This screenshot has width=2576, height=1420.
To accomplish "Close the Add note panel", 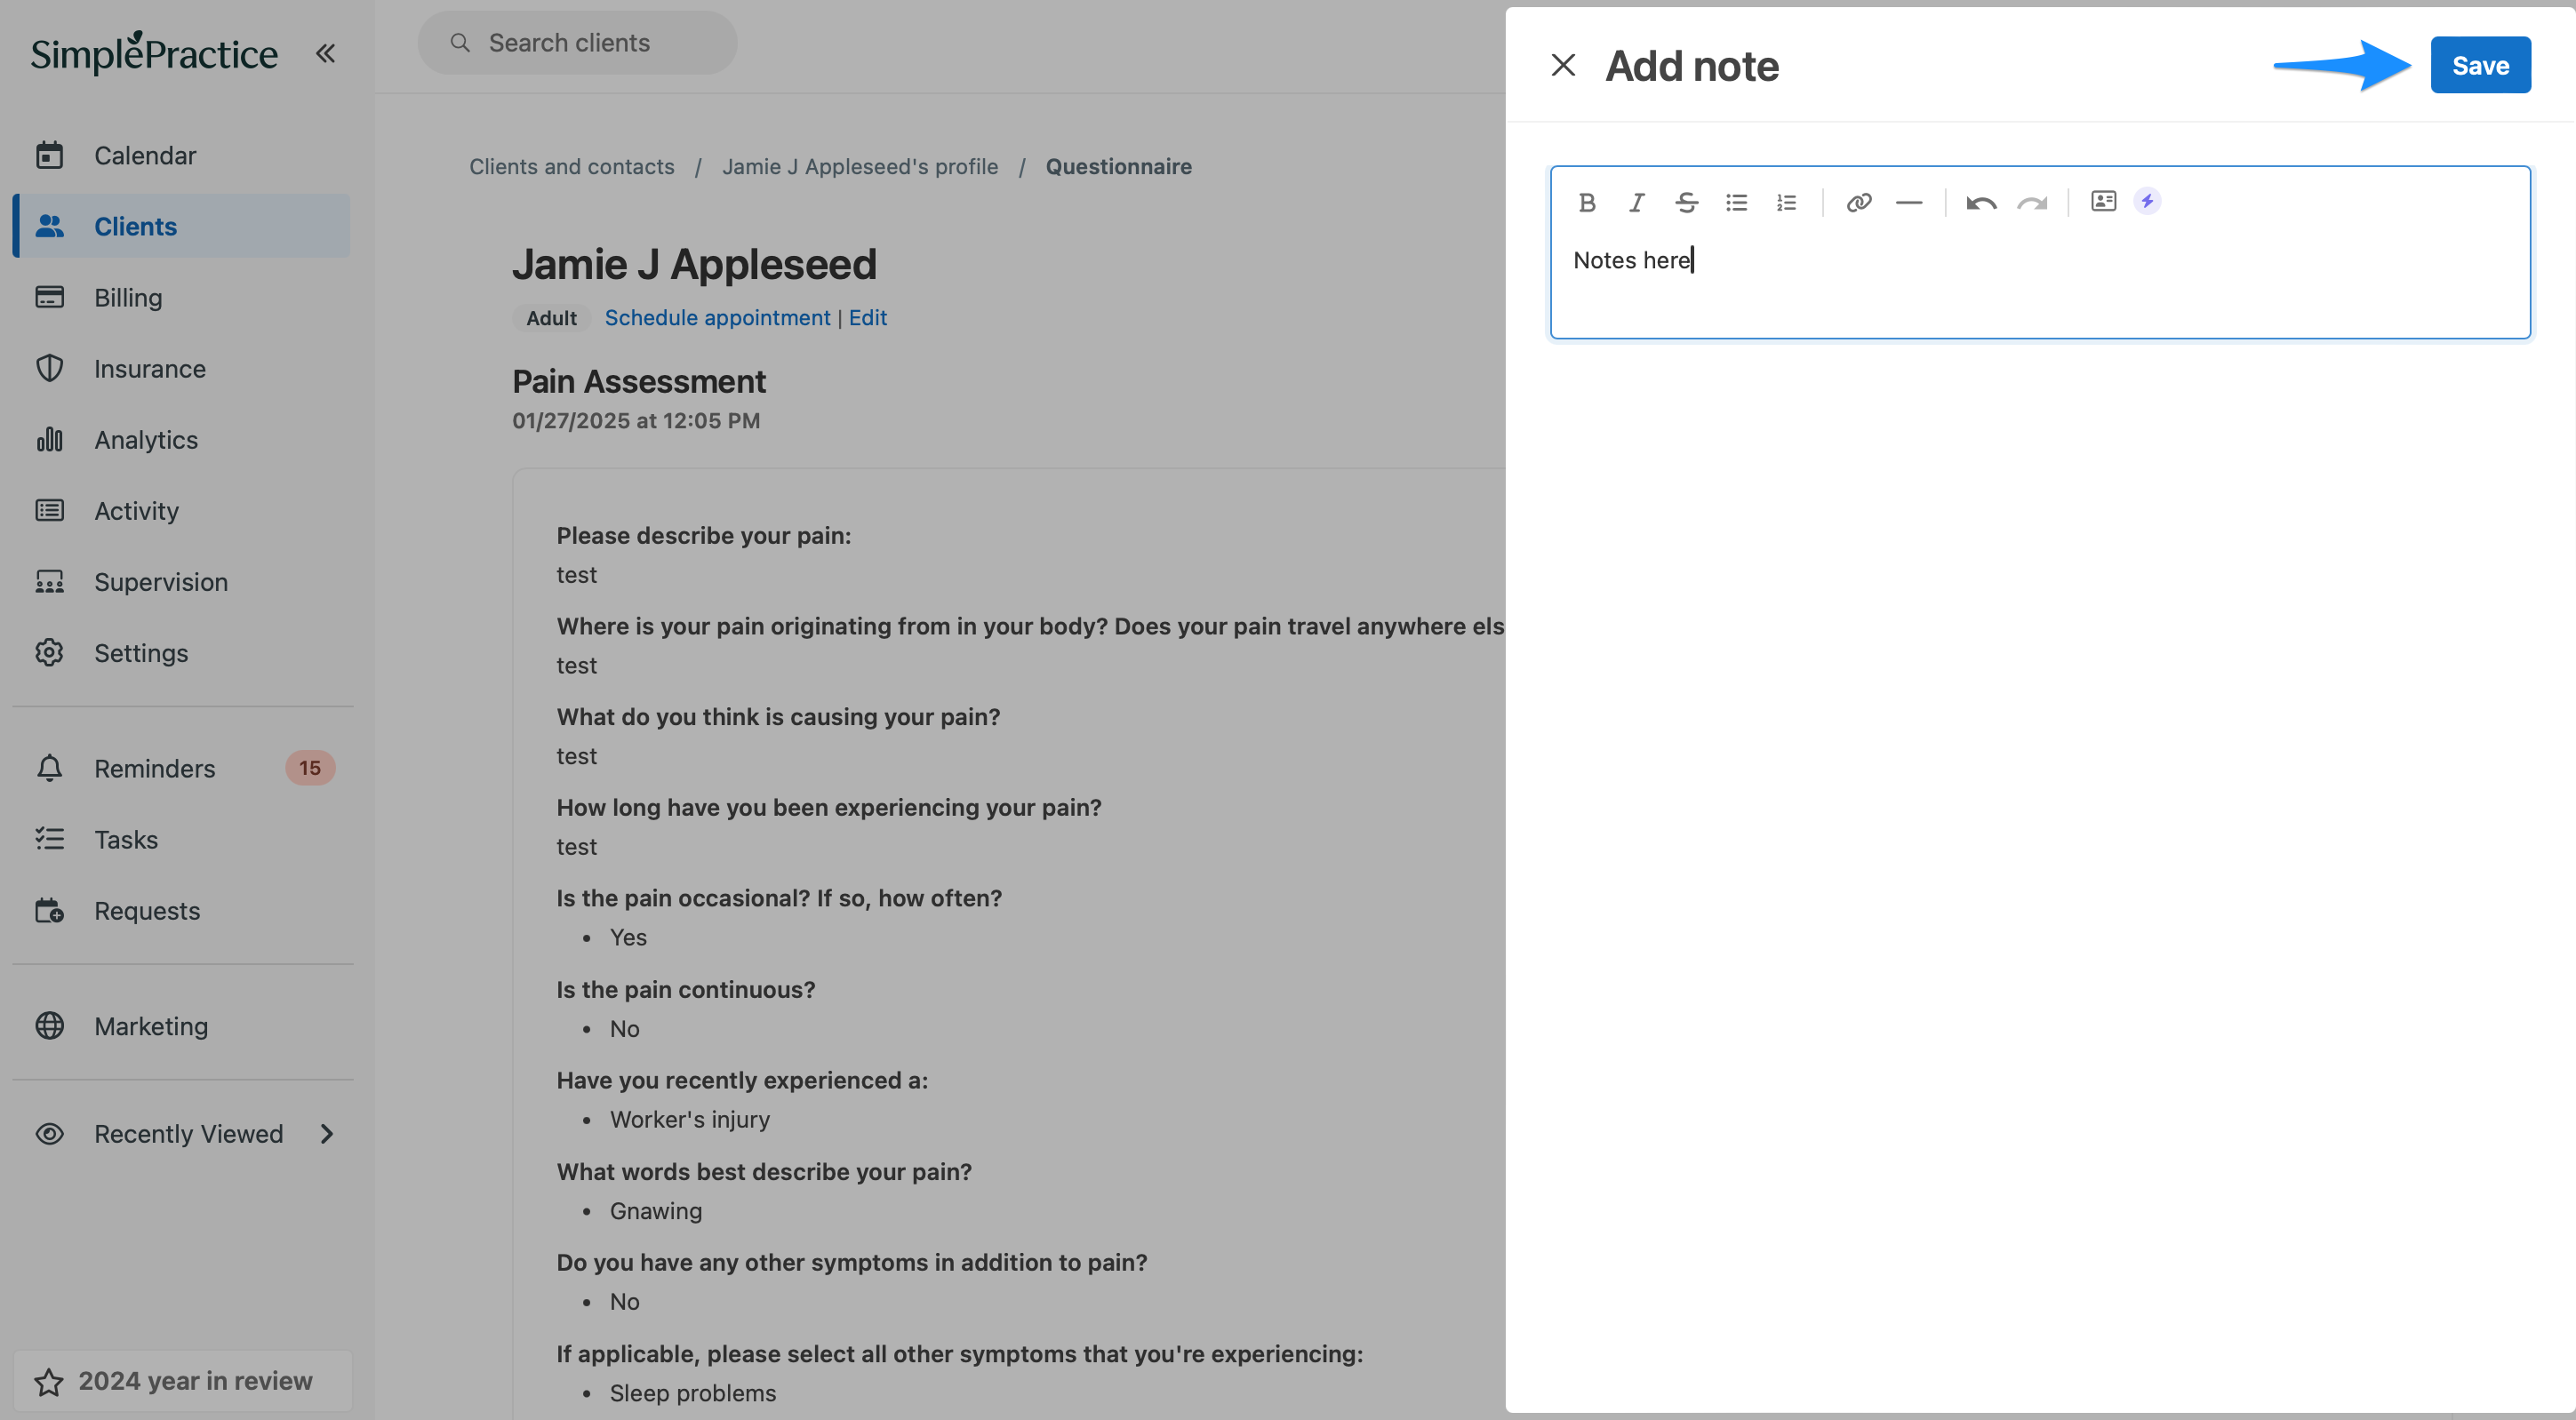I will 1563,65.
